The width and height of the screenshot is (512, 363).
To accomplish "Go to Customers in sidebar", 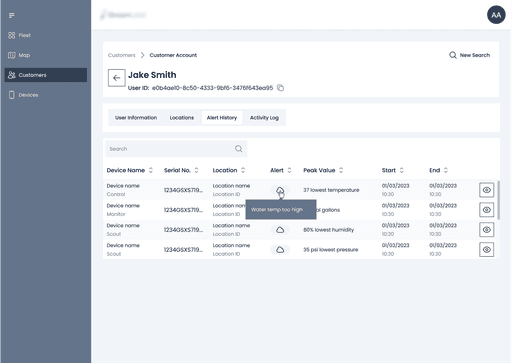I will pyautogui.click(x=46, y=75).
